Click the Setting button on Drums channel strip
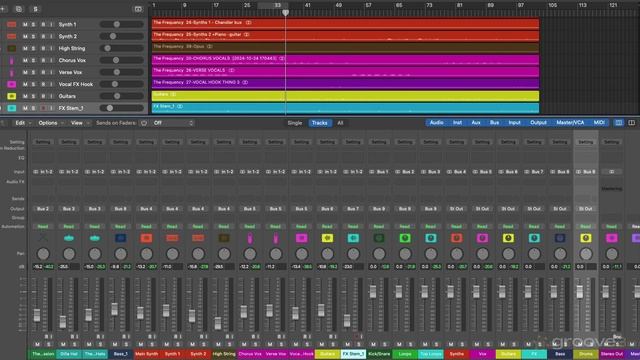The image size is (640, 360). [x=586, y=142]
